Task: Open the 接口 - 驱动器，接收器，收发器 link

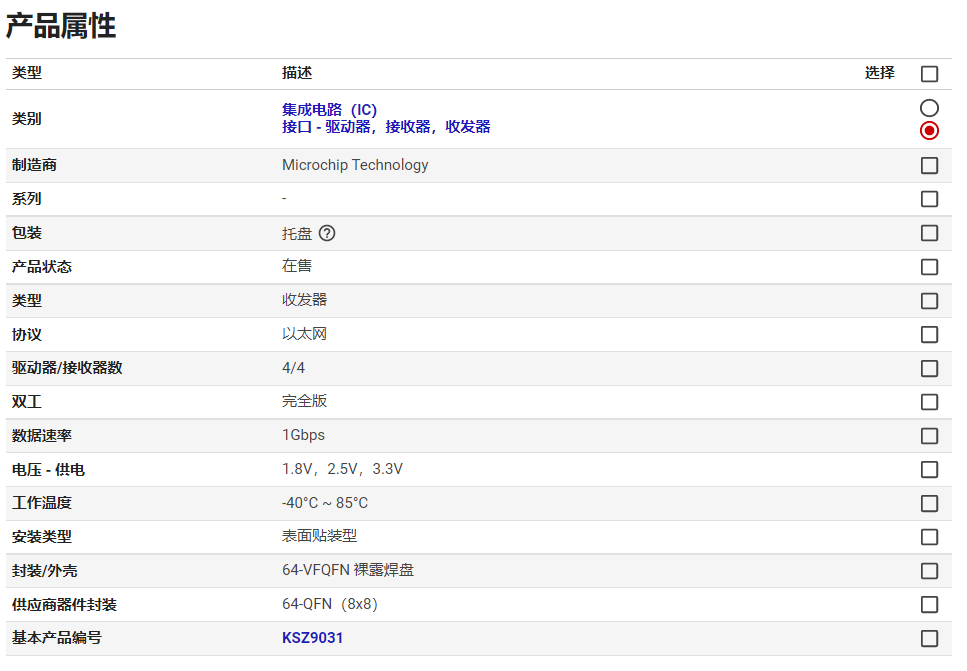Action: (x=386, y=127)
